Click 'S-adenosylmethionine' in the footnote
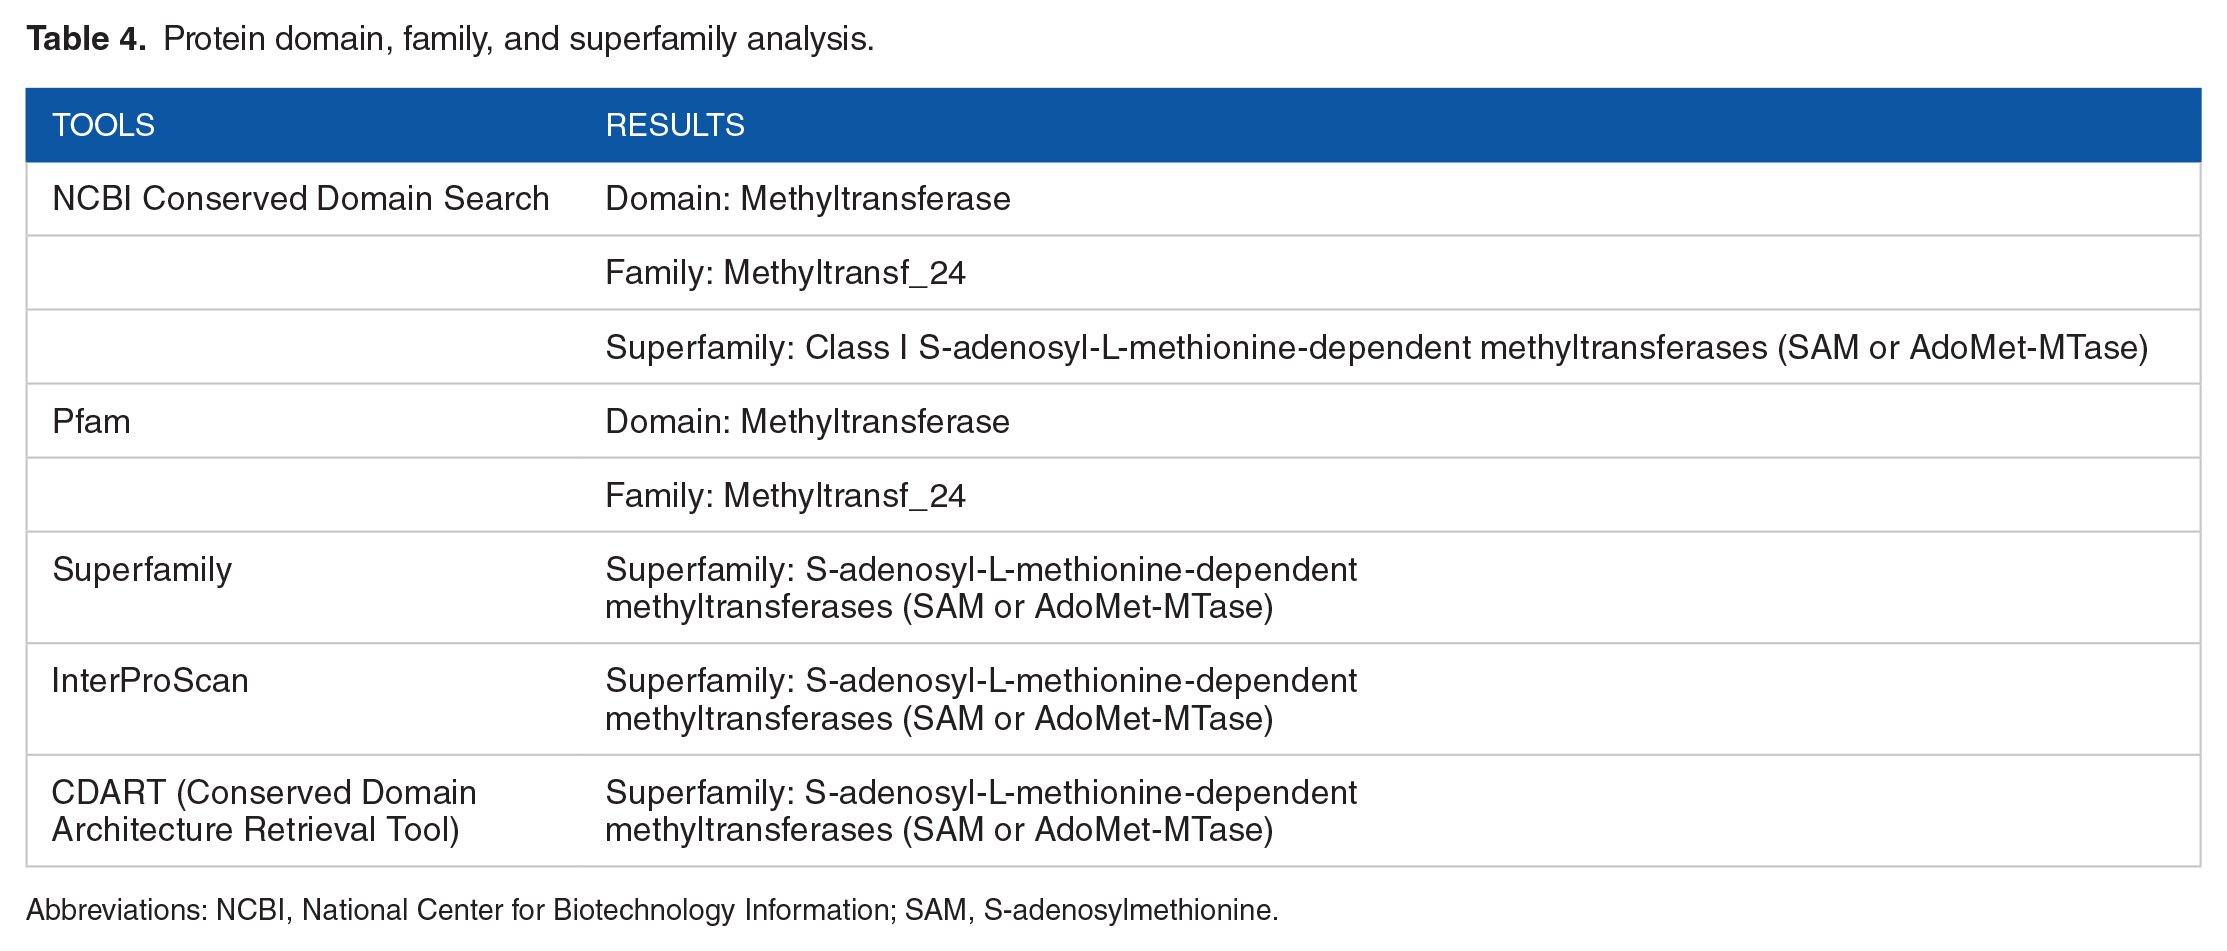This screenshot has height=951, width=2227. pos(1128,910)
